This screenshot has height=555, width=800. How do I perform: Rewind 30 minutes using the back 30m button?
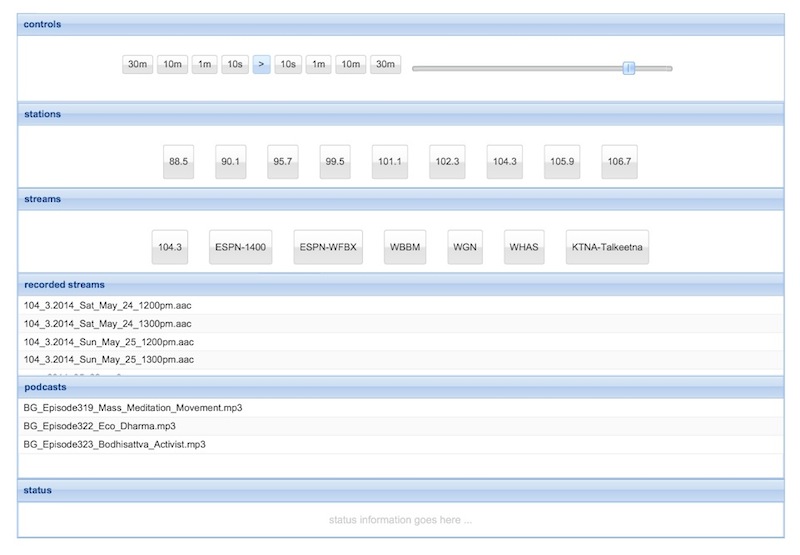coord(137,64)
